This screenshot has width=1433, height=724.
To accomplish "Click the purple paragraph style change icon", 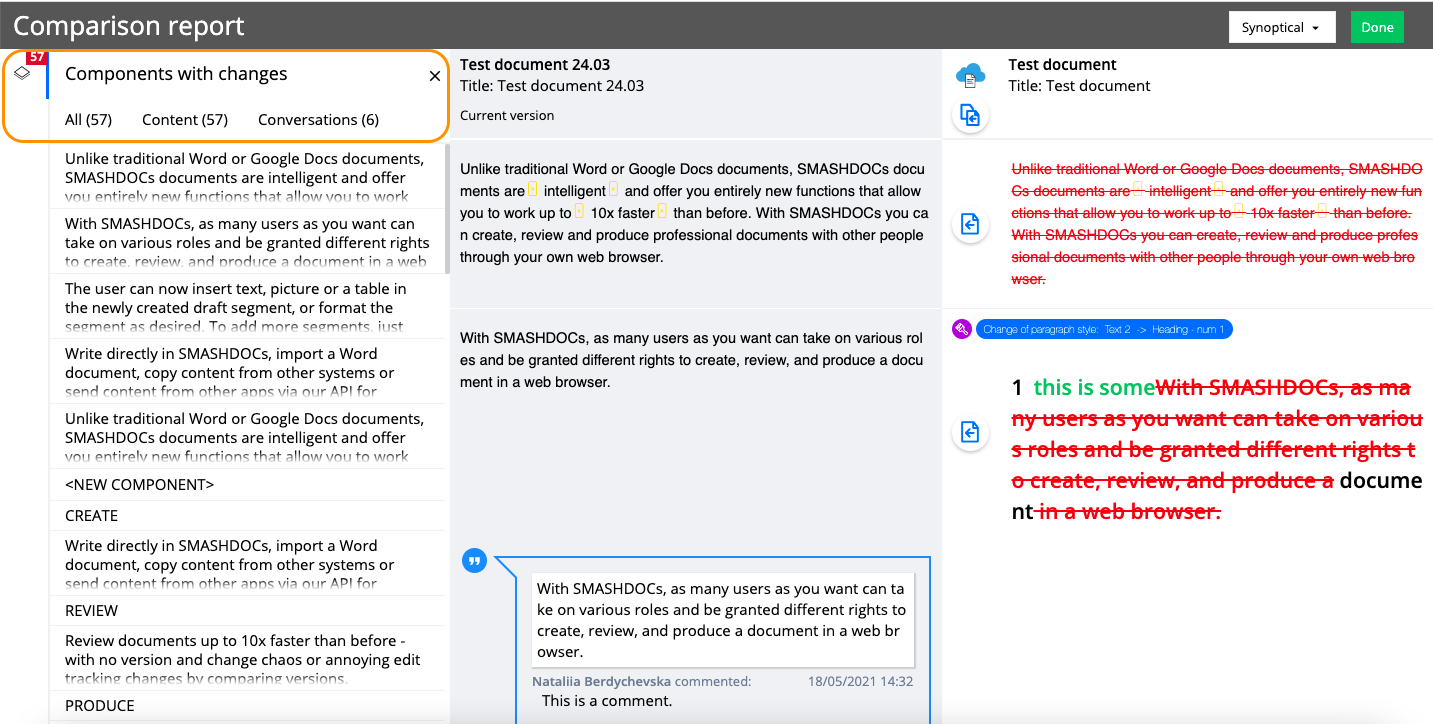I will [962, 329].
